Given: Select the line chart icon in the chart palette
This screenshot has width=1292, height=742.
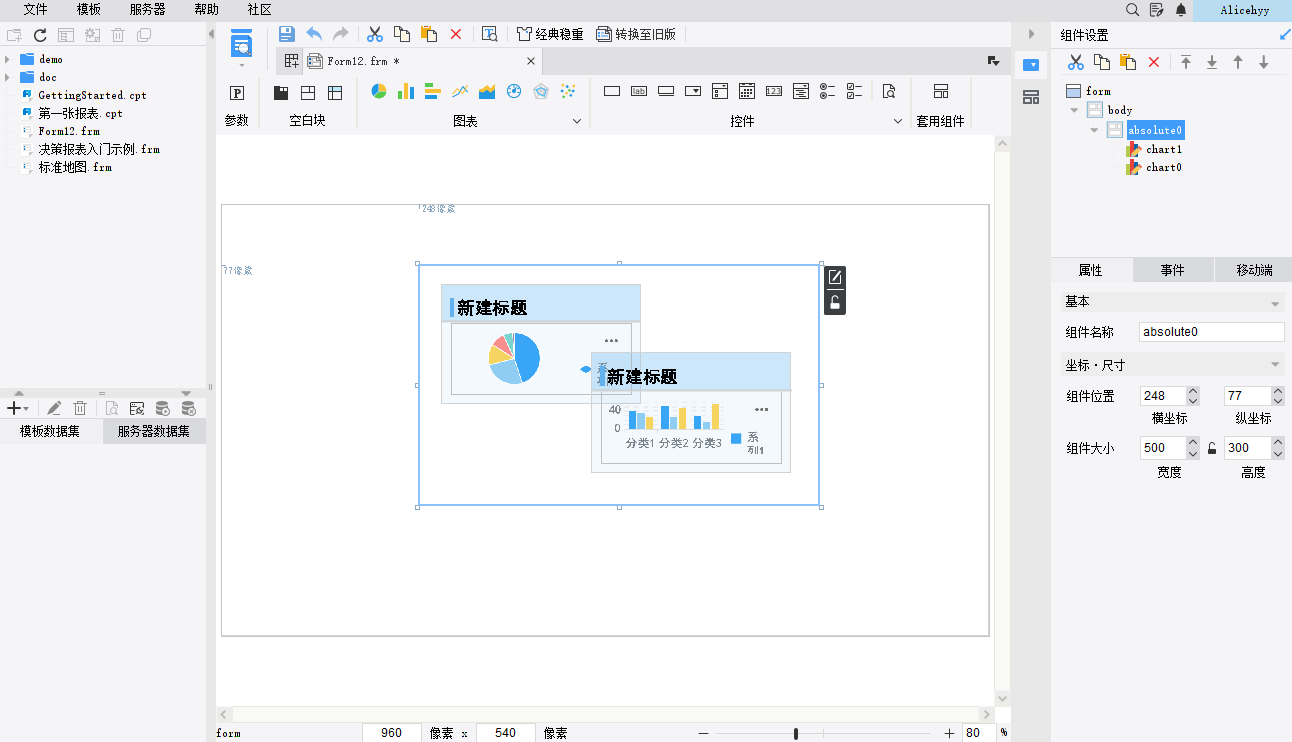Looking at the screenshot, I should 460,91.
